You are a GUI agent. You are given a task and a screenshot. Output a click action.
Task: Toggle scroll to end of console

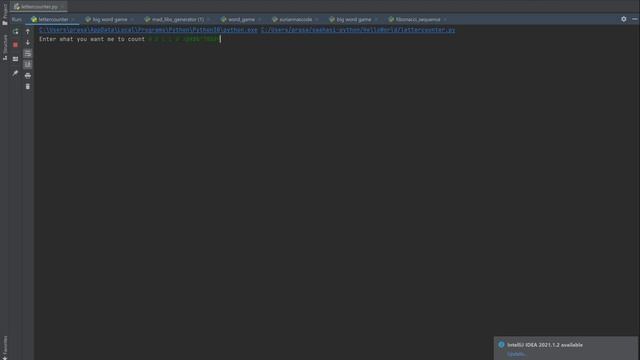pos(28,64)
